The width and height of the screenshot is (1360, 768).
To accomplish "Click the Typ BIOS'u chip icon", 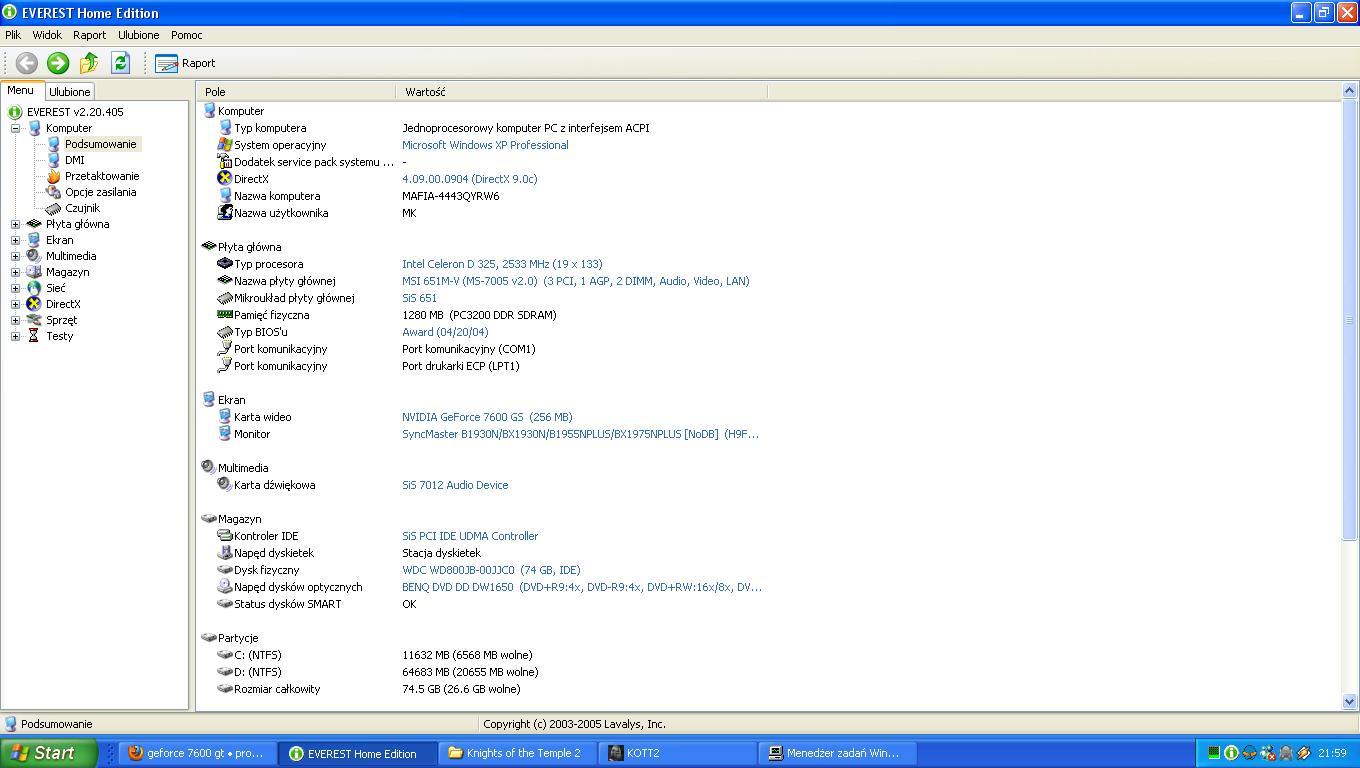I will click(225, 332).
